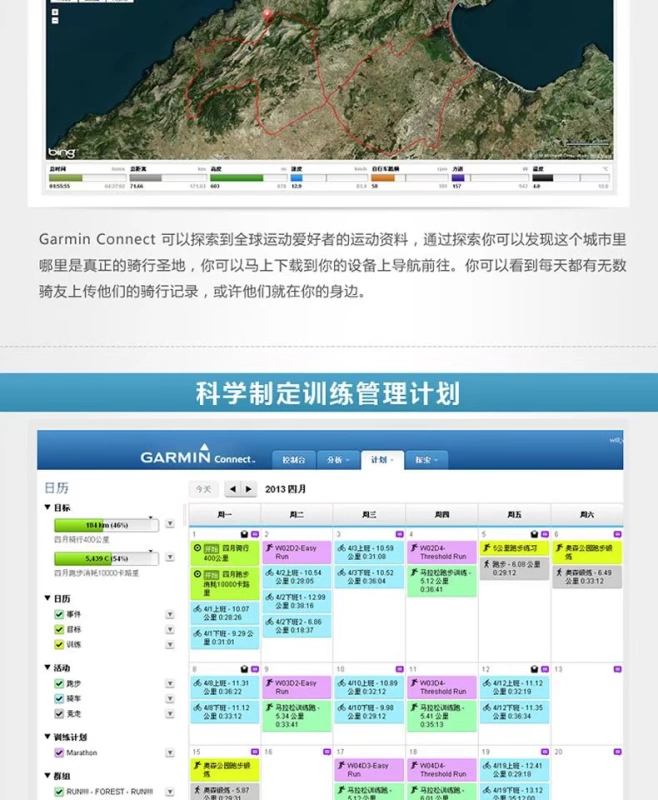Toggle the 事件 calendar checkbox

coord(59,614)
